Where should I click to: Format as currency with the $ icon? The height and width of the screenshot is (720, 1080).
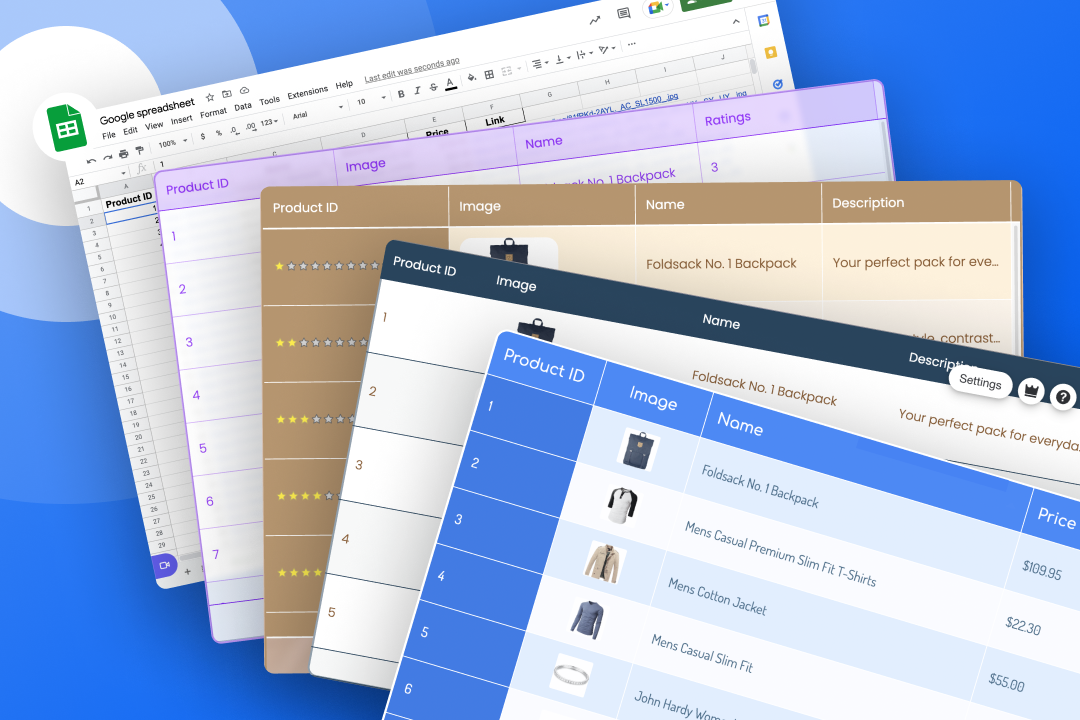202,136
